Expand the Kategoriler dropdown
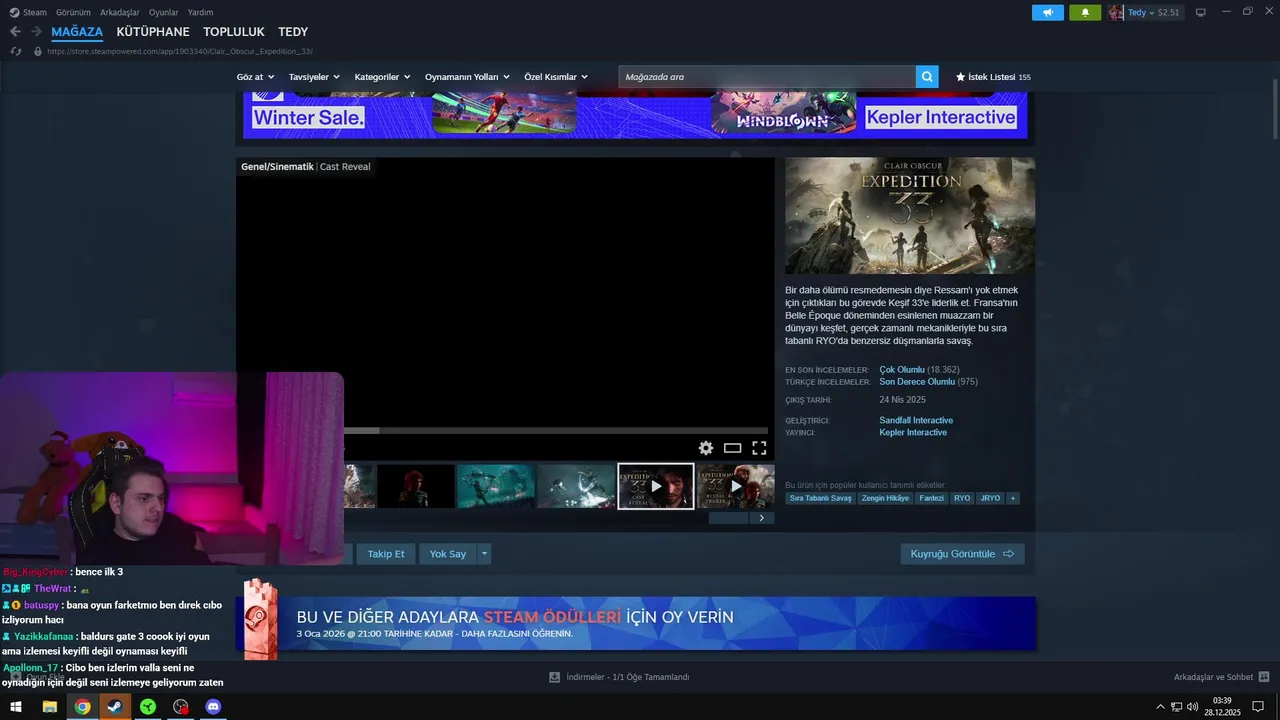The width and height of the screenshot is (1280, 720). (x=382, y=77)
